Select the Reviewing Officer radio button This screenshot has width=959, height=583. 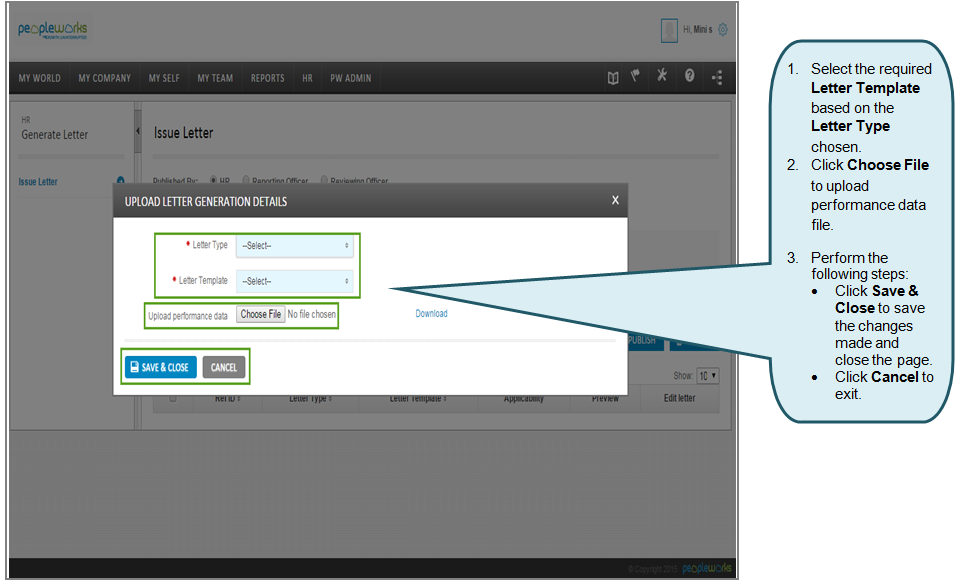pyautogui.click(x=324, y=180)
